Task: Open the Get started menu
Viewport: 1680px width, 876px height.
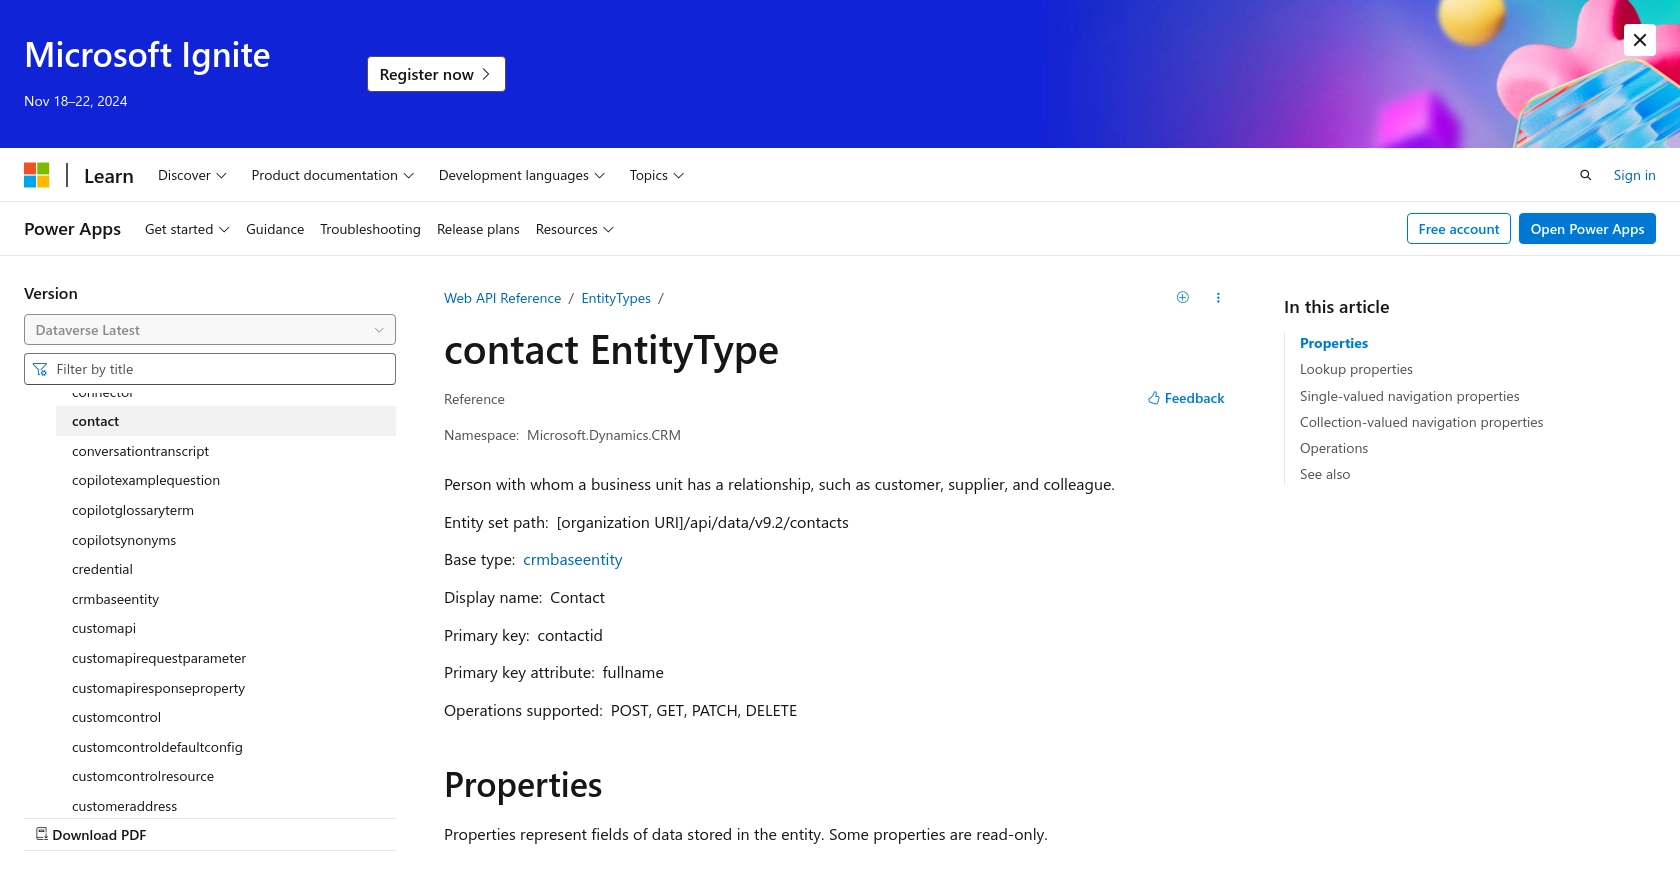Action: pyautogui.click(x=187, y=229)
